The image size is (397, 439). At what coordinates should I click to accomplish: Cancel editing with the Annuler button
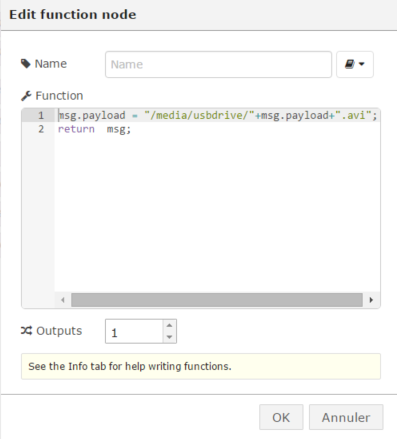[346, 417]
